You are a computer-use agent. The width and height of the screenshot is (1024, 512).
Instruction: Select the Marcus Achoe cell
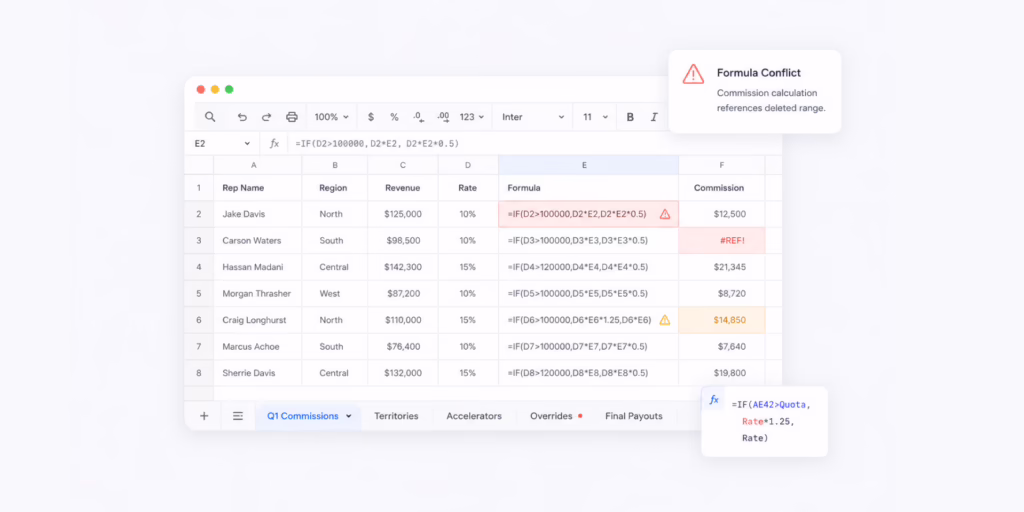pos(257,347)
